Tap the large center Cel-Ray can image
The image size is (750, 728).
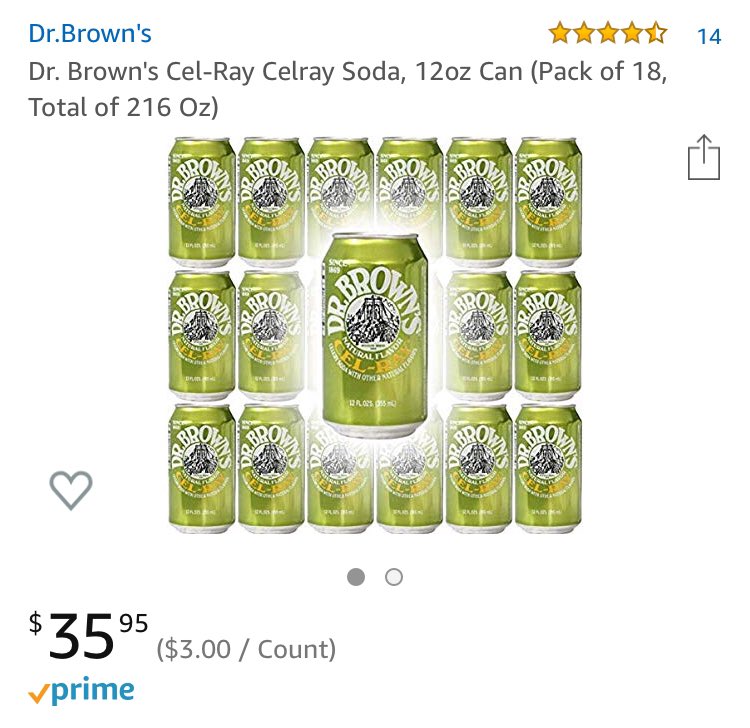tap(375, 334)
